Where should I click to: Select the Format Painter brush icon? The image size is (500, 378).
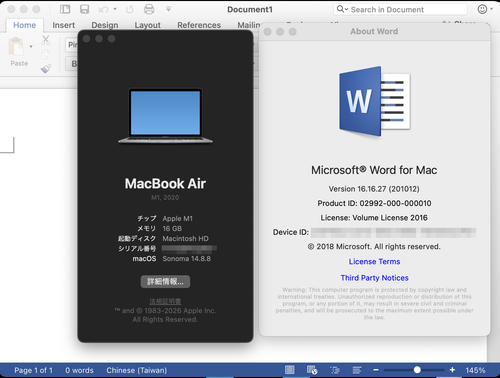coord(46,68)
